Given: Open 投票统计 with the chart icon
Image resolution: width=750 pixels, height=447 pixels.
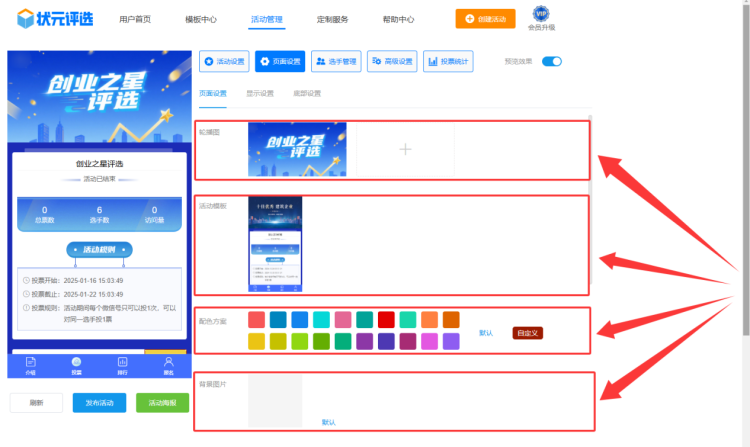Looking at the screenshot, I should pos(448,61).
